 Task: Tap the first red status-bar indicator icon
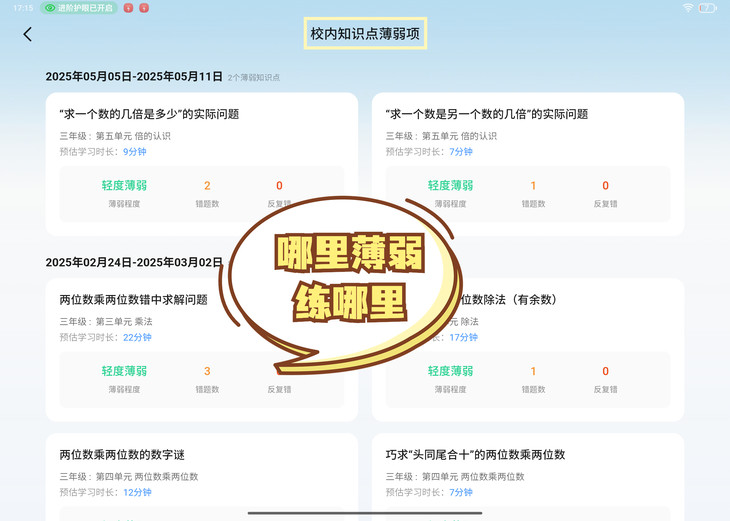pos(128,8)
